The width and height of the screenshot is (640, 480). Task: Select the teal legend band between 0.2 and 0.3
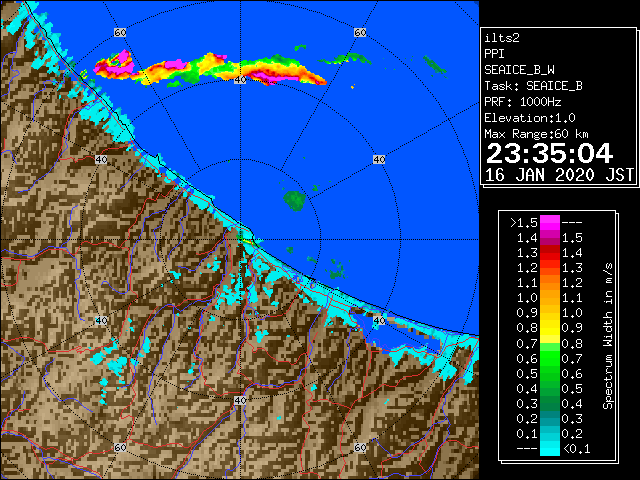550,418
